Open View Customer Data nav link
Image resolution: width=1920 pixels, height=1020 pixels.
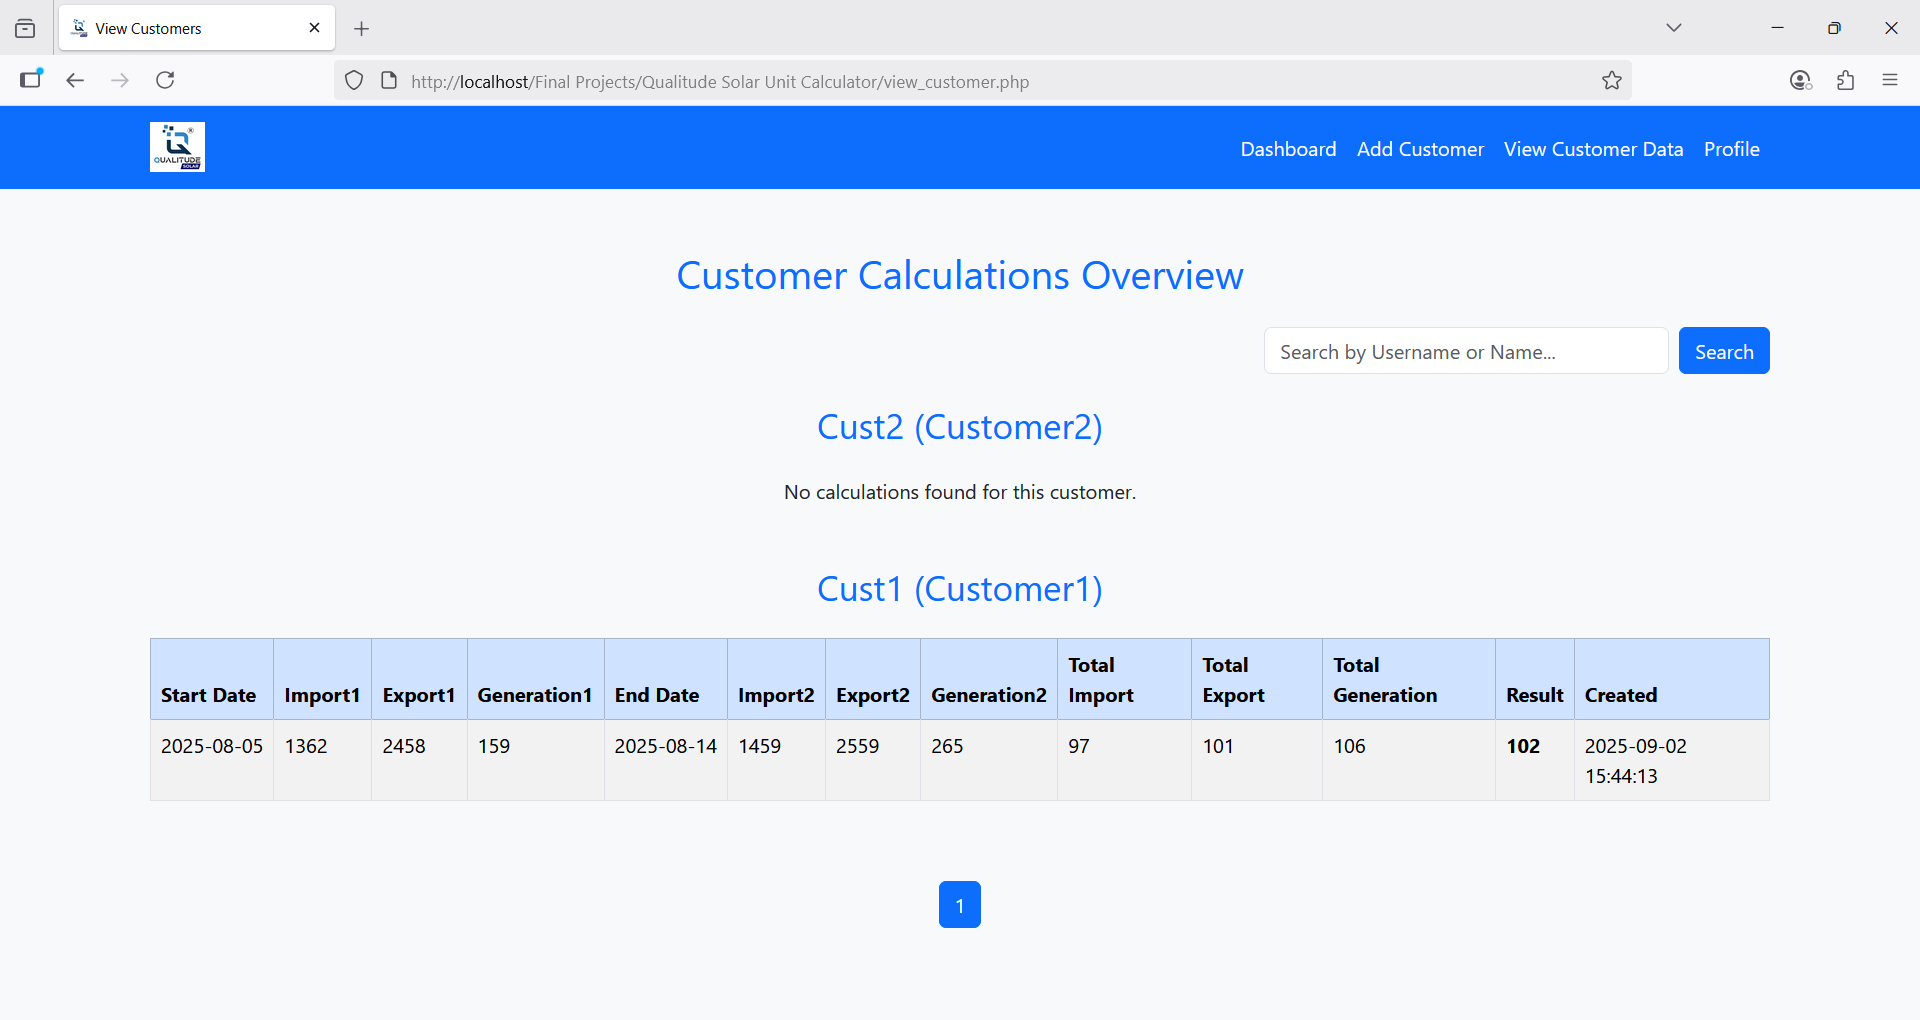(1593, 149)
